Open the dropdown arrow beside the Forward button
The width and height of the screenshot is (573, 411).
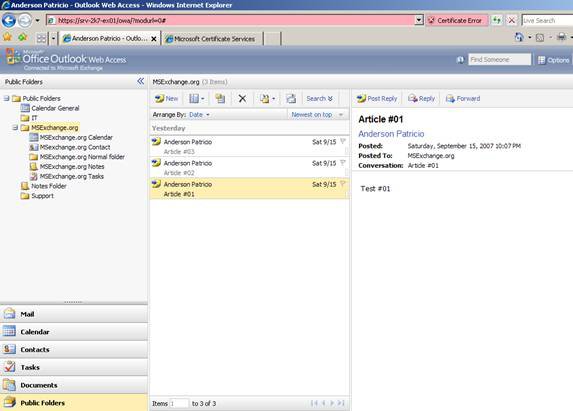click(37, 20)
